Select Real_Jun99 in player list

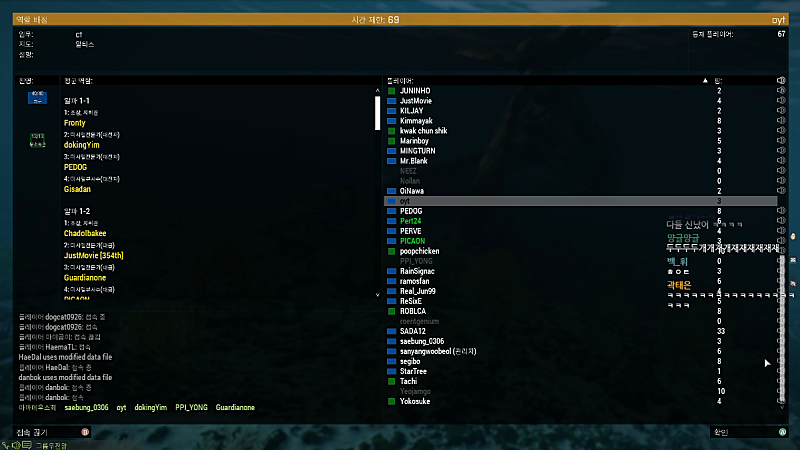418,291
